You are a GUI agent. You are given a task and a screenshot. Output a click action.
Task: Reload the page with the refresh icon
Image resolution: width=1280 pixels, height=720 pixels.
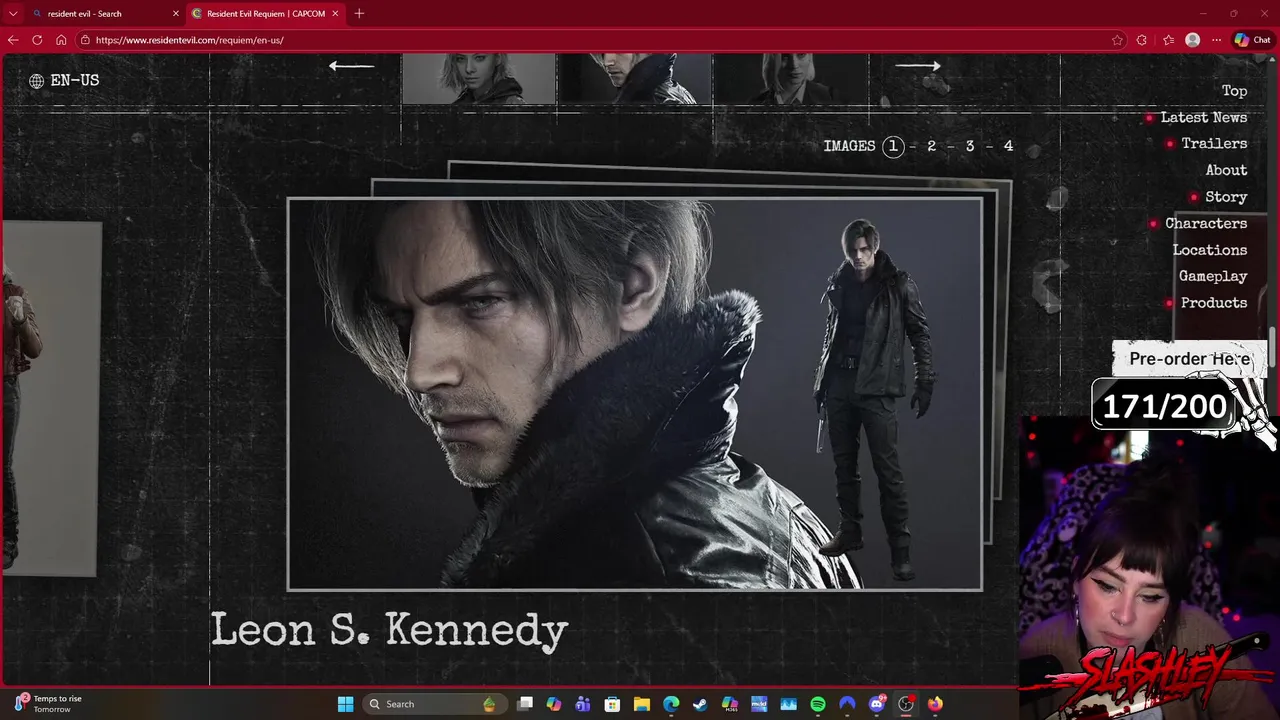point(37,40)
